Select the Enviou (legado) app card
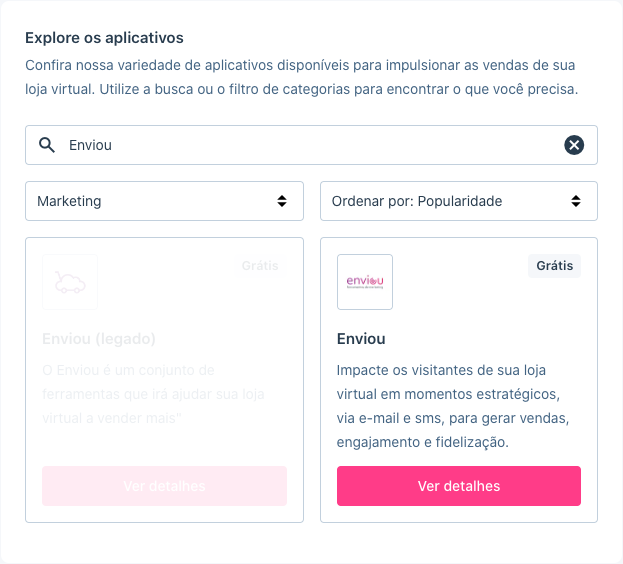This screenshot has width=623, height=564. coord(164,380)
